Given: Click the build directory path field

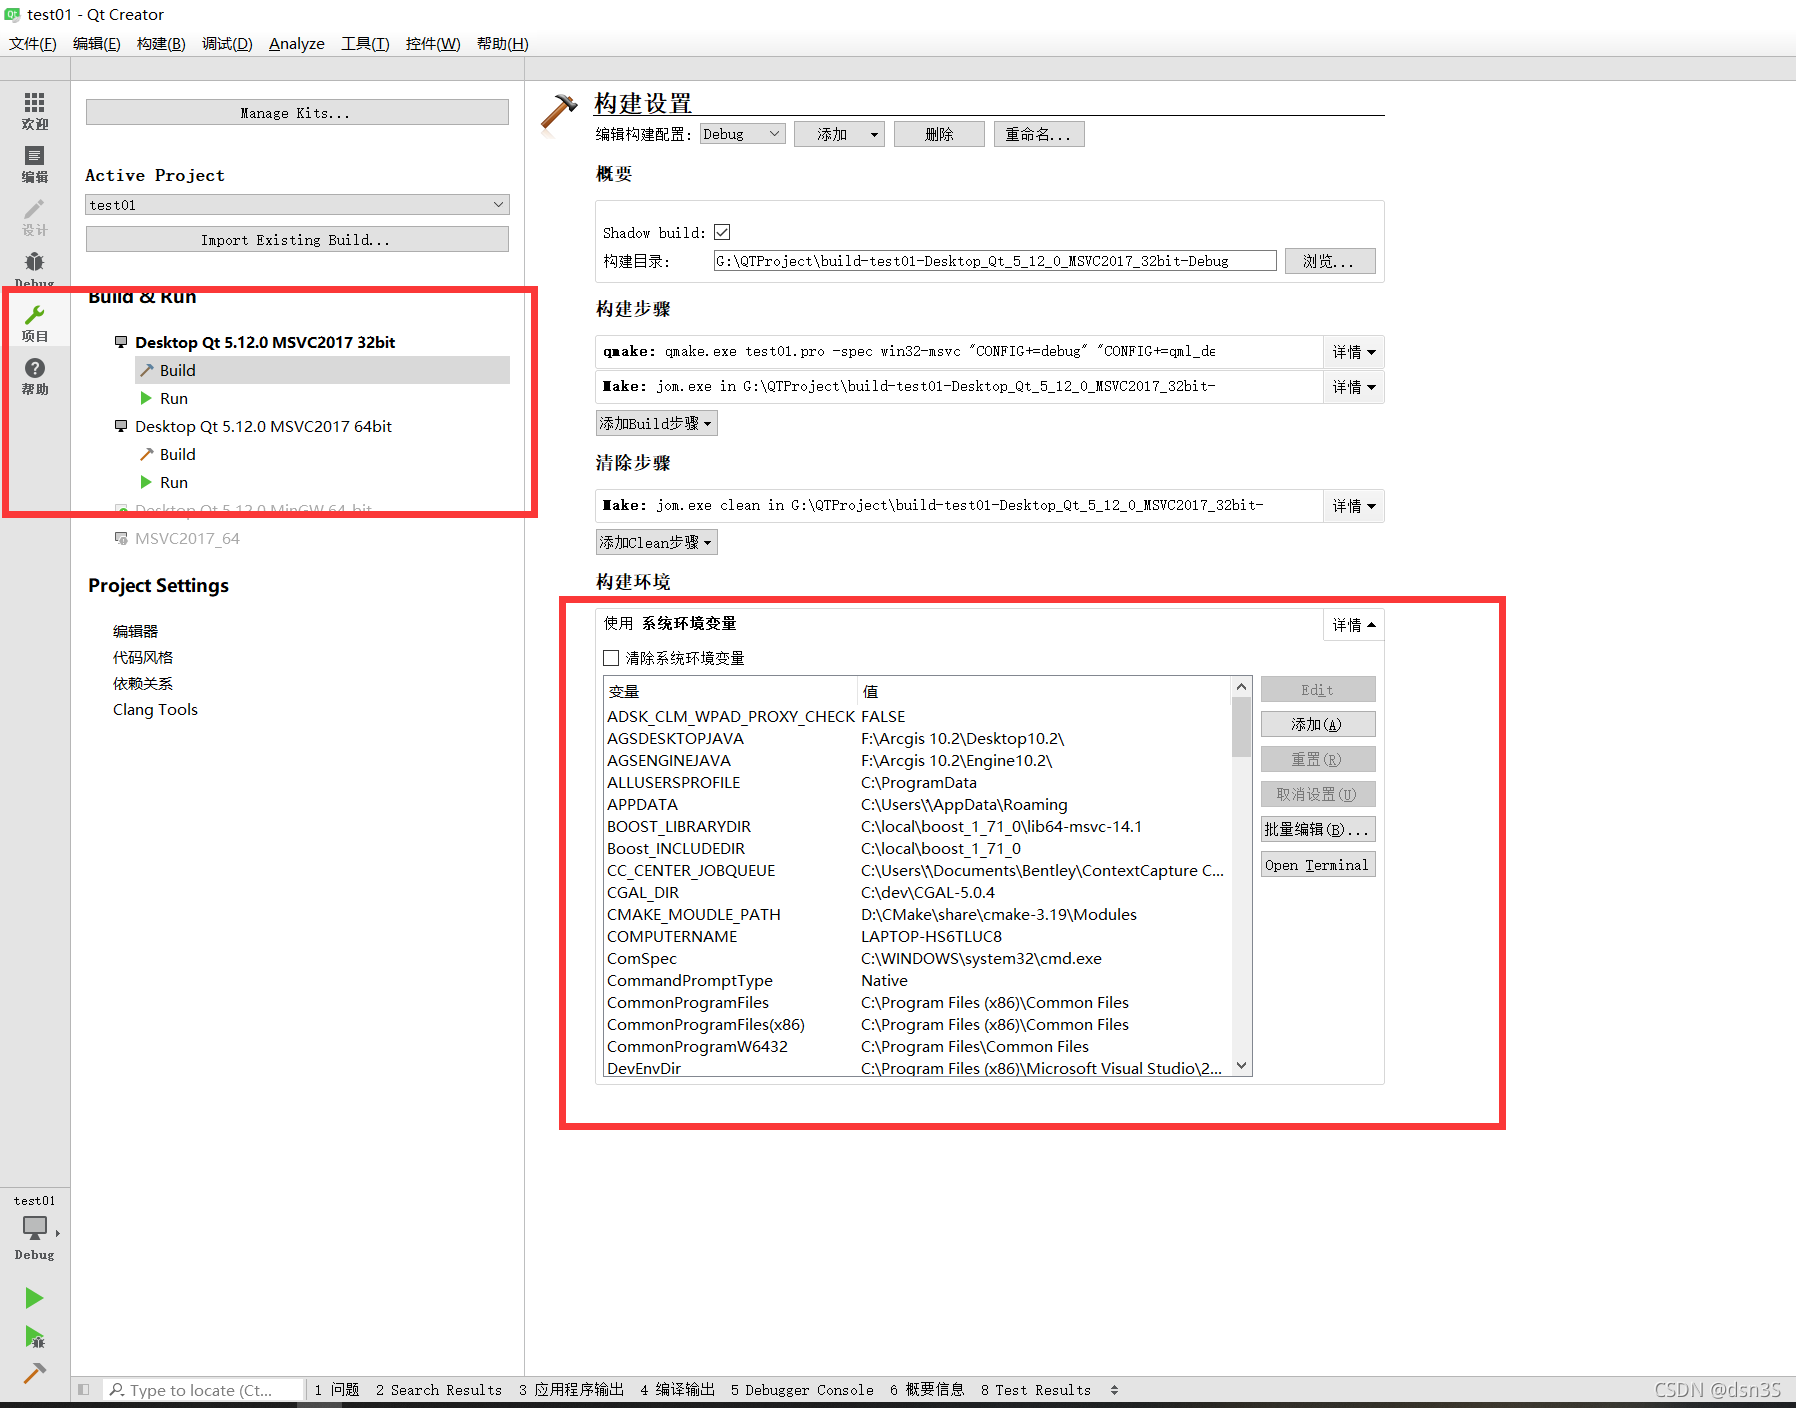Looking at the screenshot, I should tap(995, 261).
